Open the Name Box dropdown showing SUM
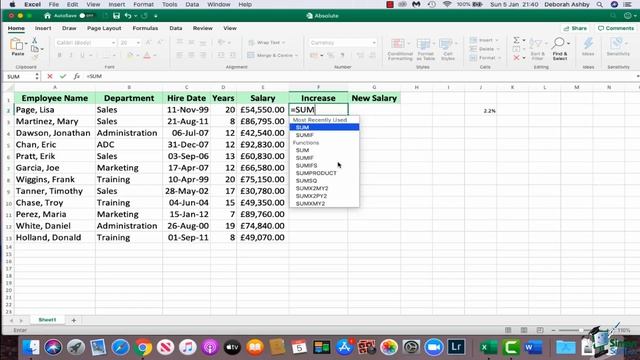This screenshot has height=360, width=640. point(37,76)
